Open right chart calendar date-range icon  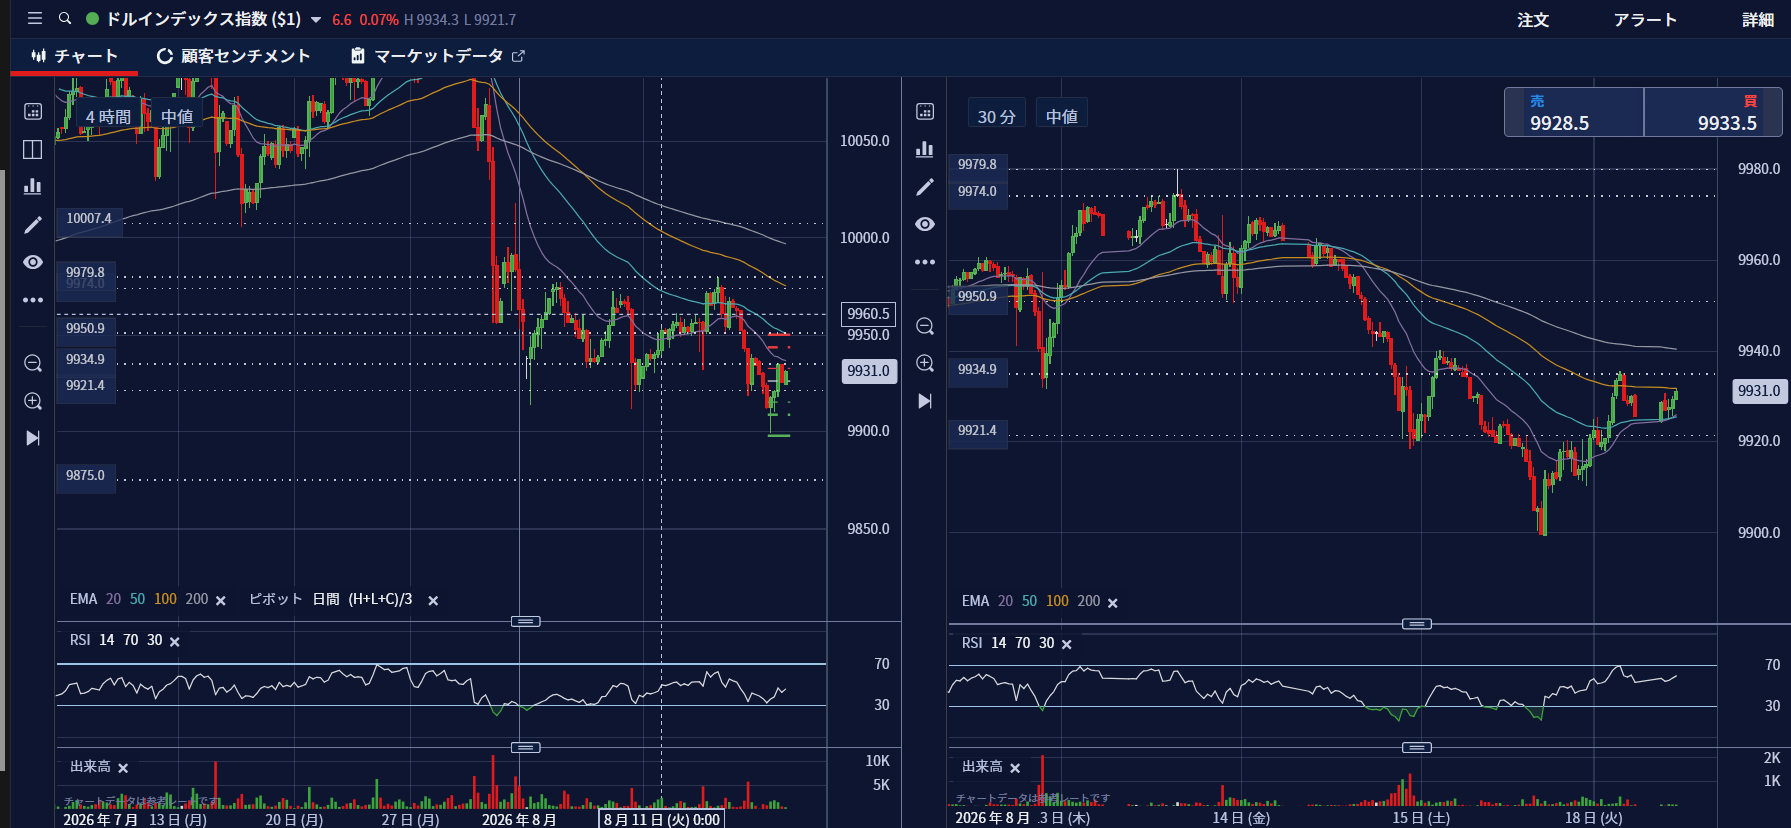(925, 111)
